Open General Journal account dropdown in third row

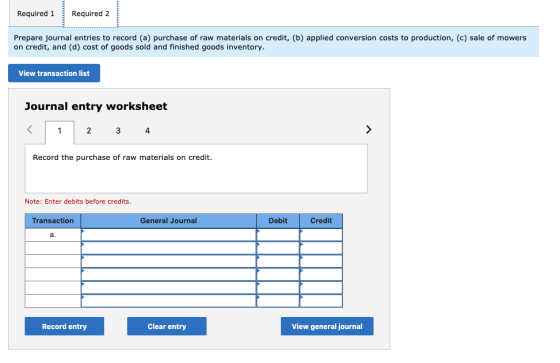click(x=169, y=261)
